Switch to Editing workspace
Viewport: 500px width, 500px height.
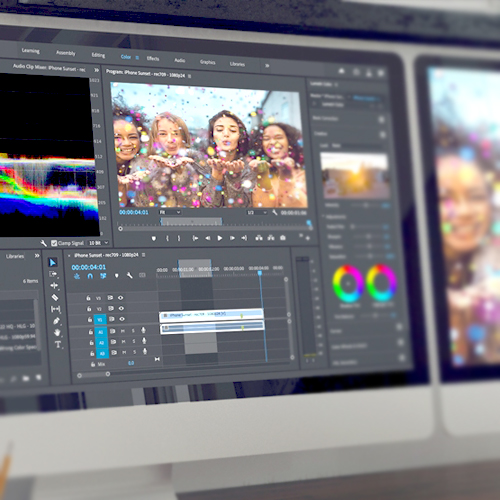coord(98,55)
